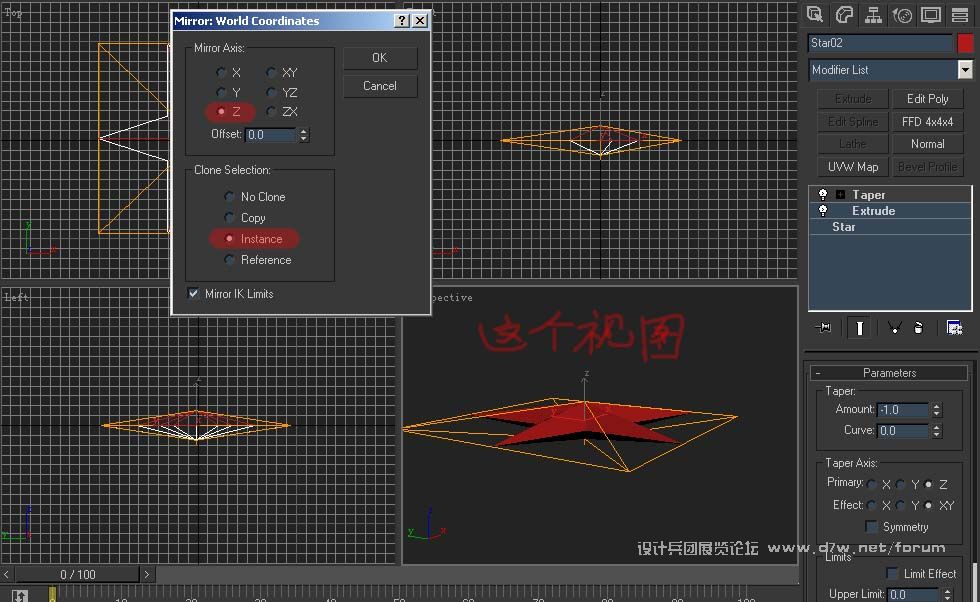
Task: Click the Pin Stack icon
Action: tap(824, 328)
